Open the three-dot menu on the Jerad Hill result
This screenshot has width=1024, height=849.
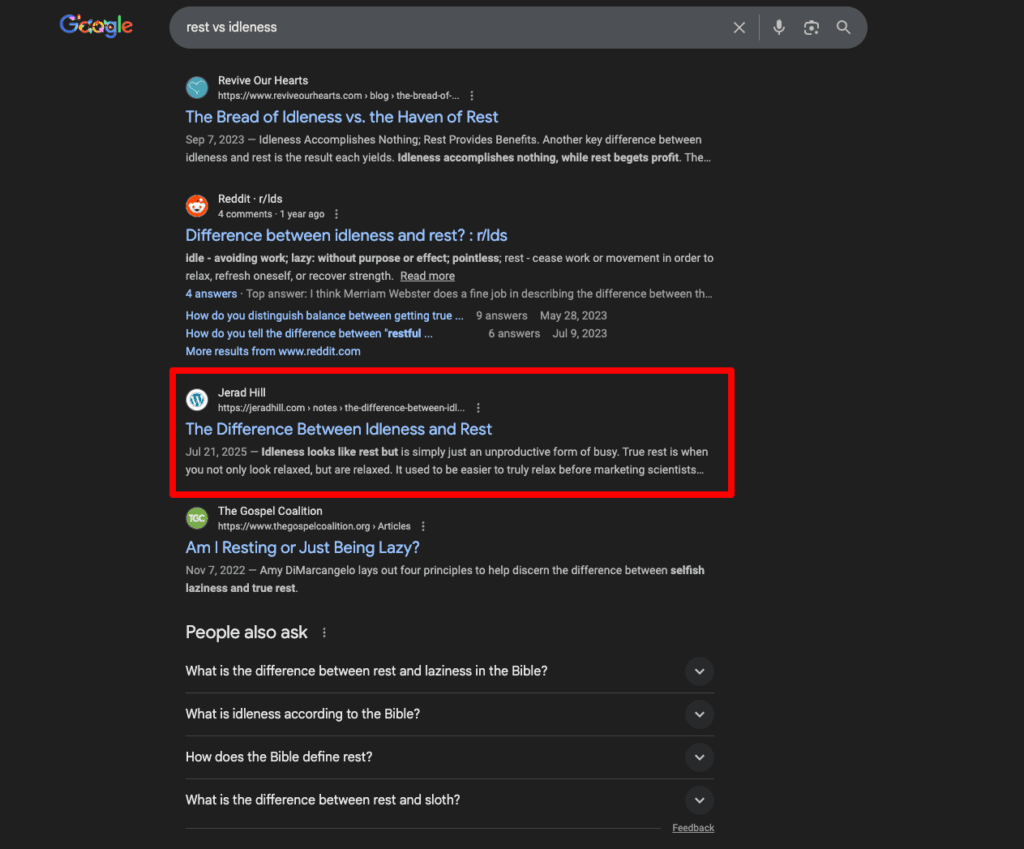pyautogui.click(x=478, y=407)
